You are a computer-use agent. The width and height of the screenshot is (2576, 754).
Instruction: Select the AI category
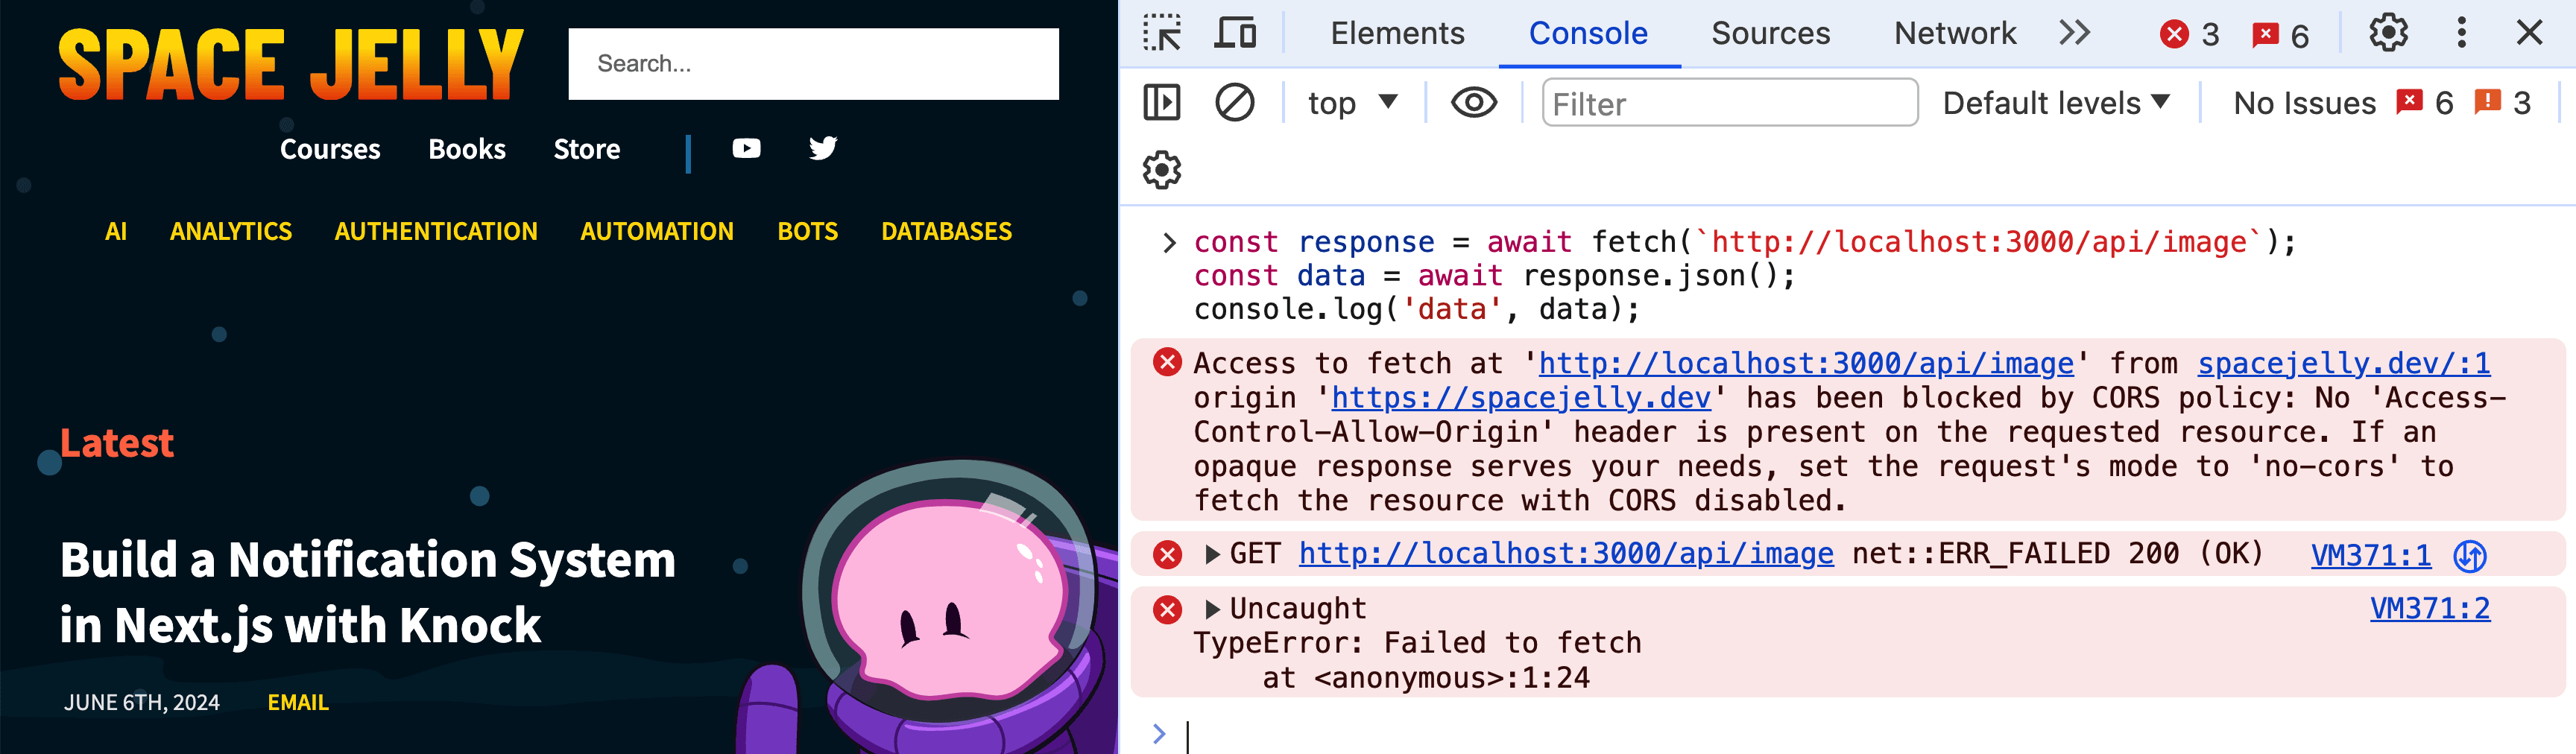point(116,231)
